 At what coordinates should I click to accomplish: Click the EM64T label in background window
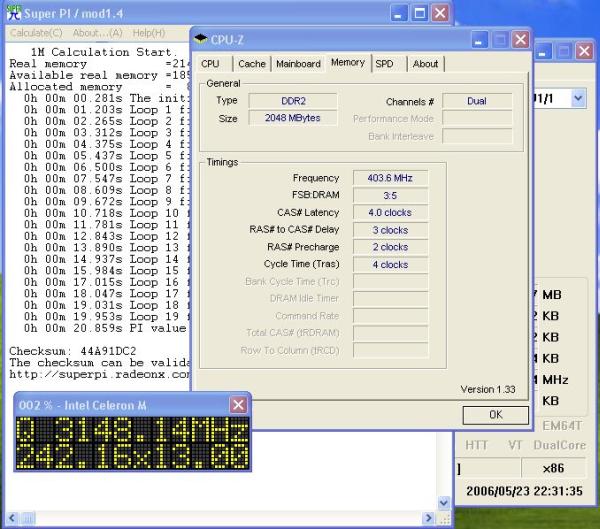(x=562, y=426)
